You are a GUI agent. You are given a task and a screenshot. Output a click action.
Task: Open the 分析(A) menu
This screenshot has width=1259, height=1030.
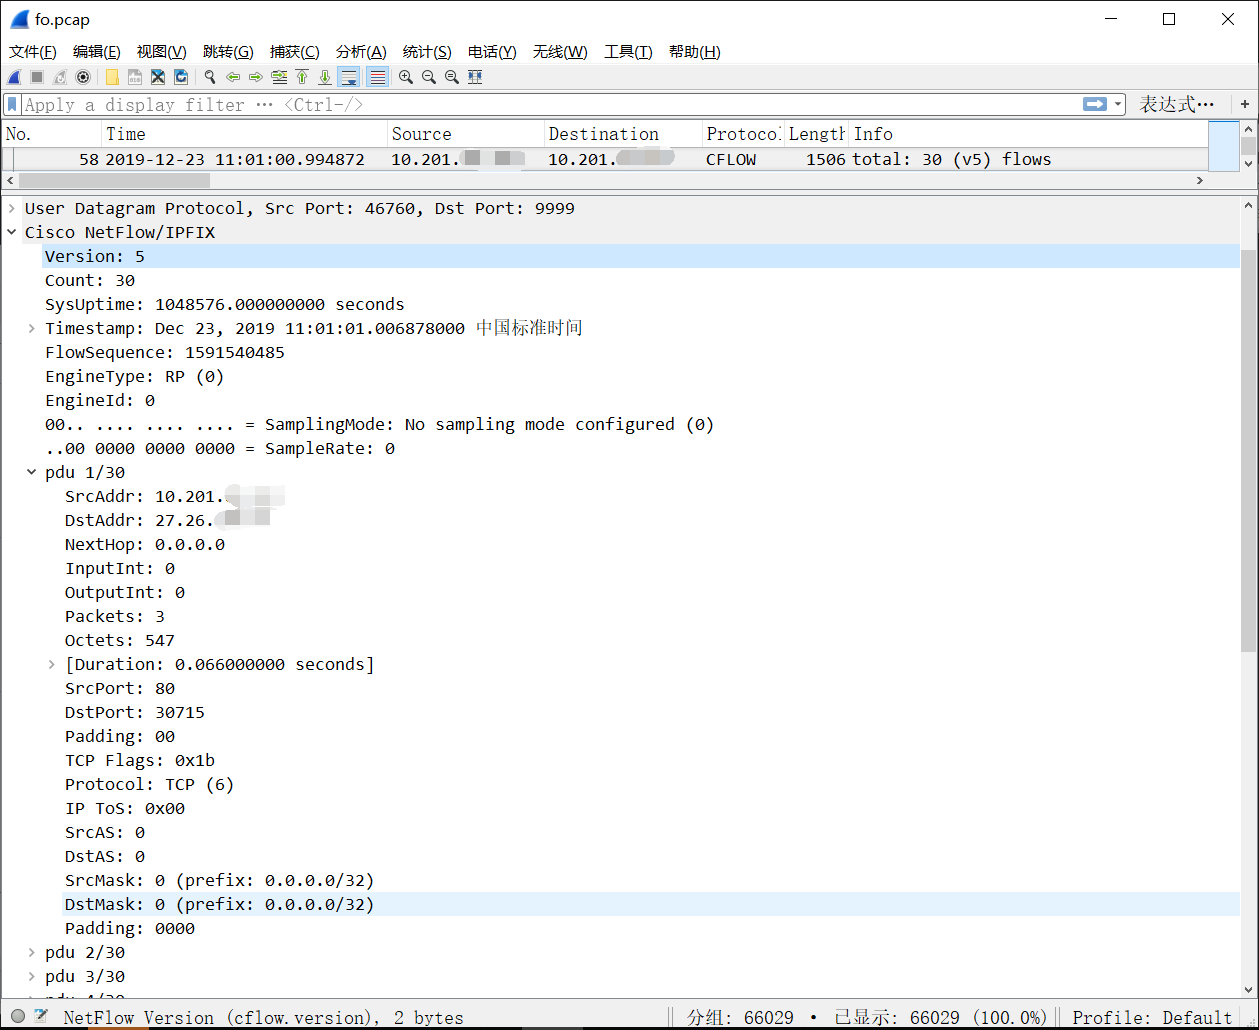[361, 51]
